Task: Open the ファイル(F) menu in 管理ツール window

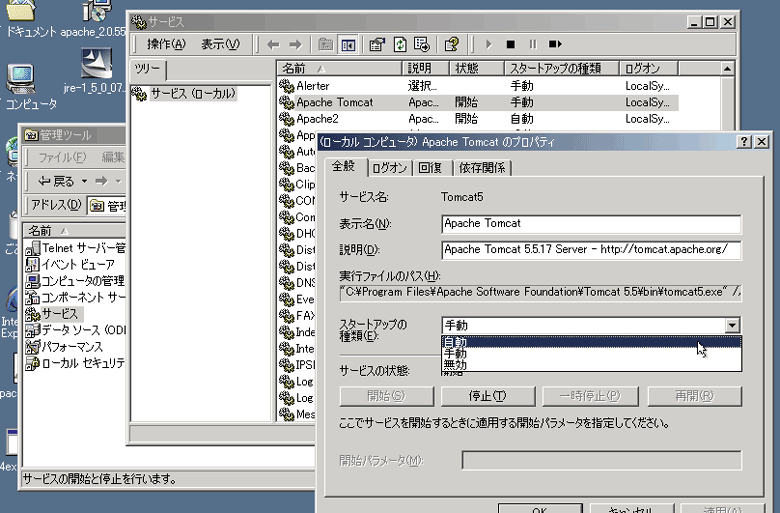Action: (62, 158)
